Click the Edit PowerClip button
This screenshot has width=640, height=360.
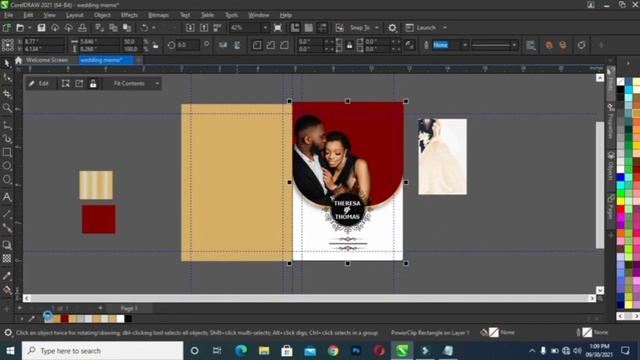point(38,84)
